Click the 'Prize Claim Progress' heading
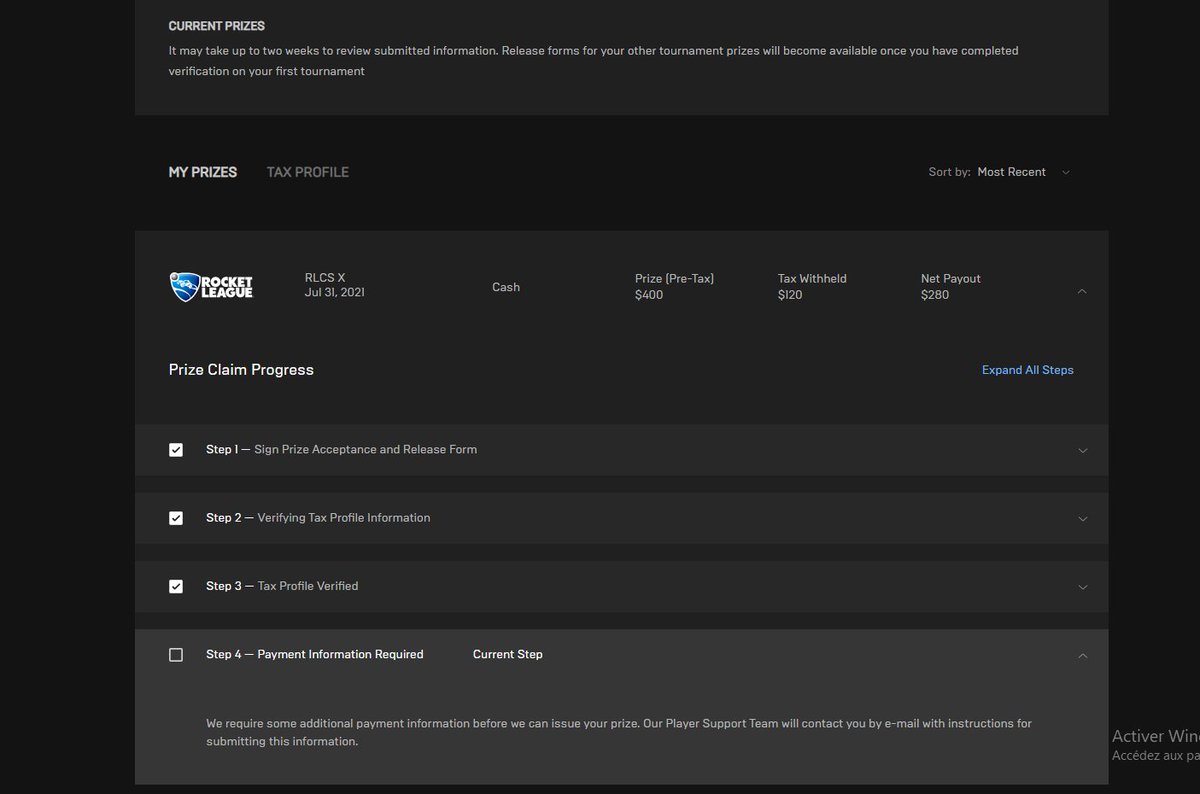The height and width of the screenshot is (794, 1200). (241, 370)
